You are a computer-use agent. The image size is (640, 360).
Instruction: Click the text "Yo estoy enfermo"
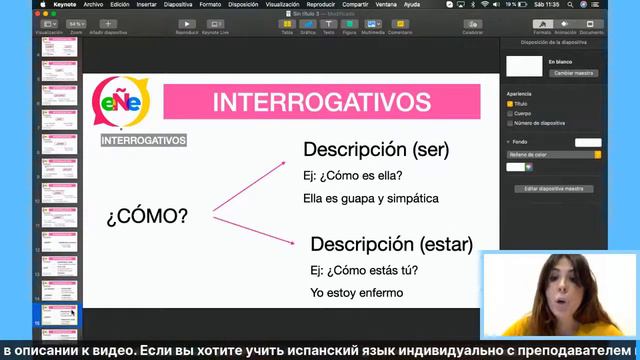point(357,293)
